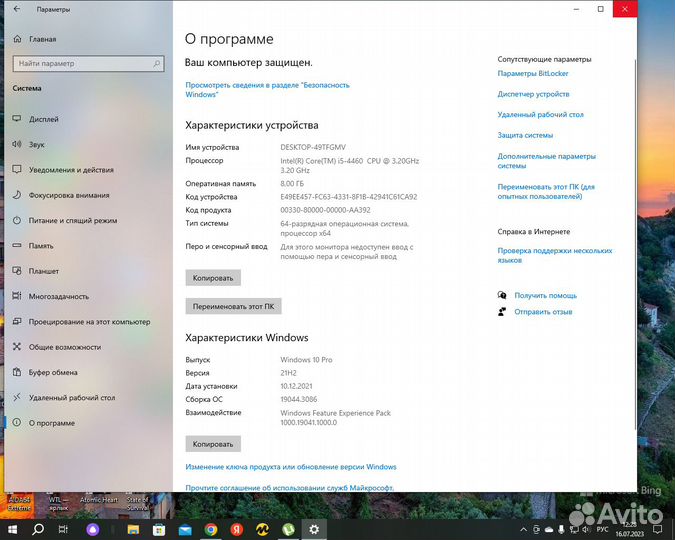Go back using the Settings back arrow
The width and height of the screenshot is (675, 540).
pyautogui.click(x=17, y=9)
